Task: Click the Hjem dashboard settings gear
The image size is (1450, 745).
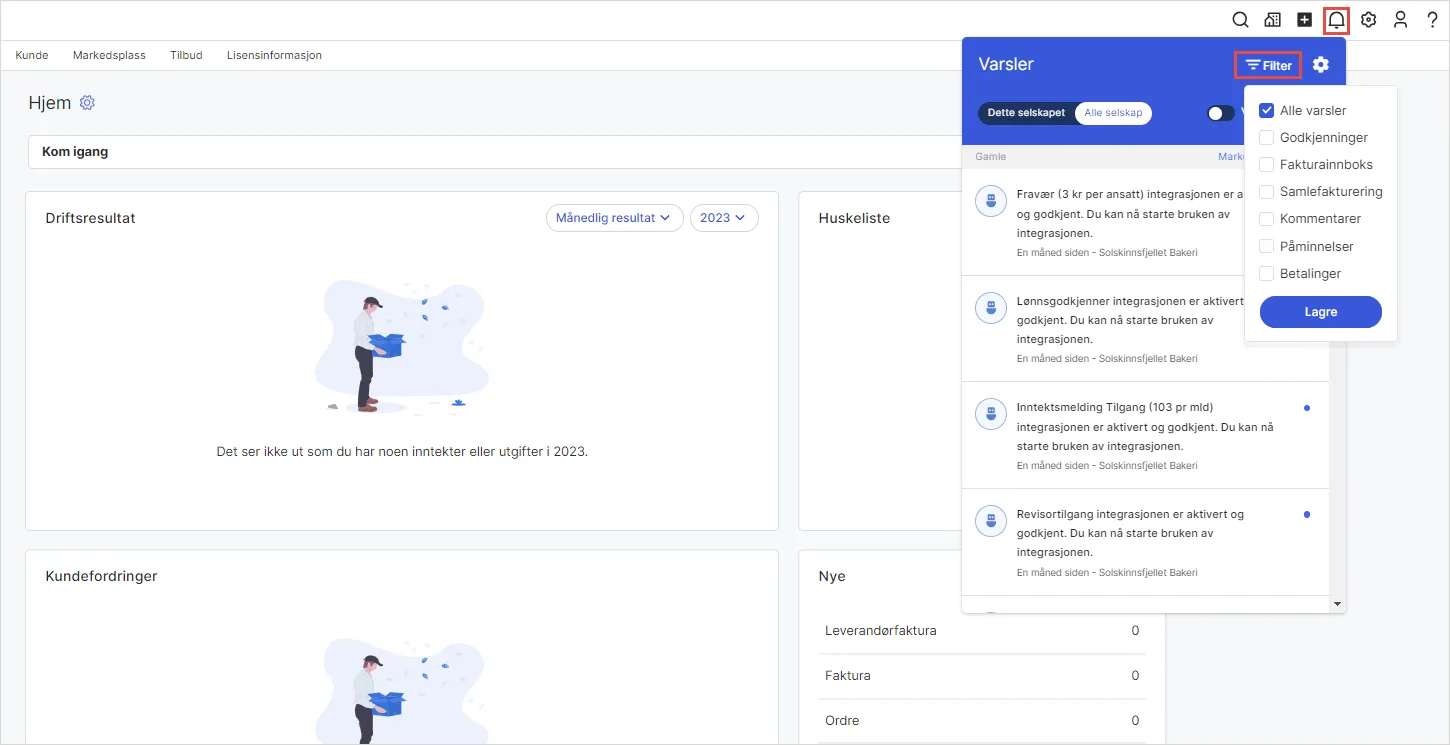Action: [x=87, y=103]
